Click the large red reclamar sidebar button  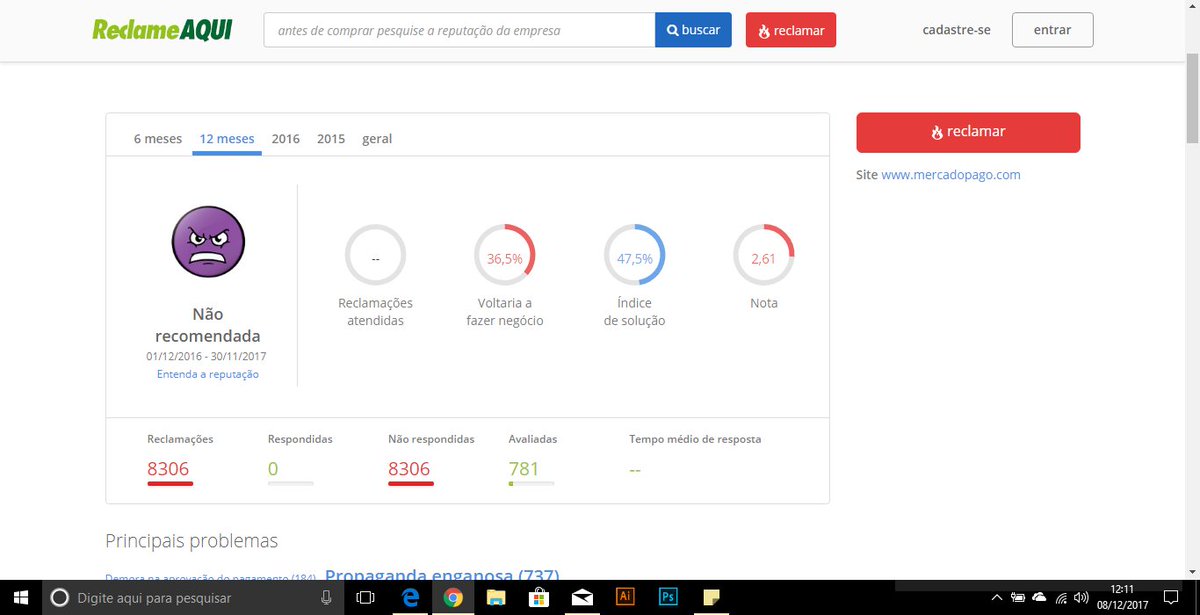click(968, 132)
